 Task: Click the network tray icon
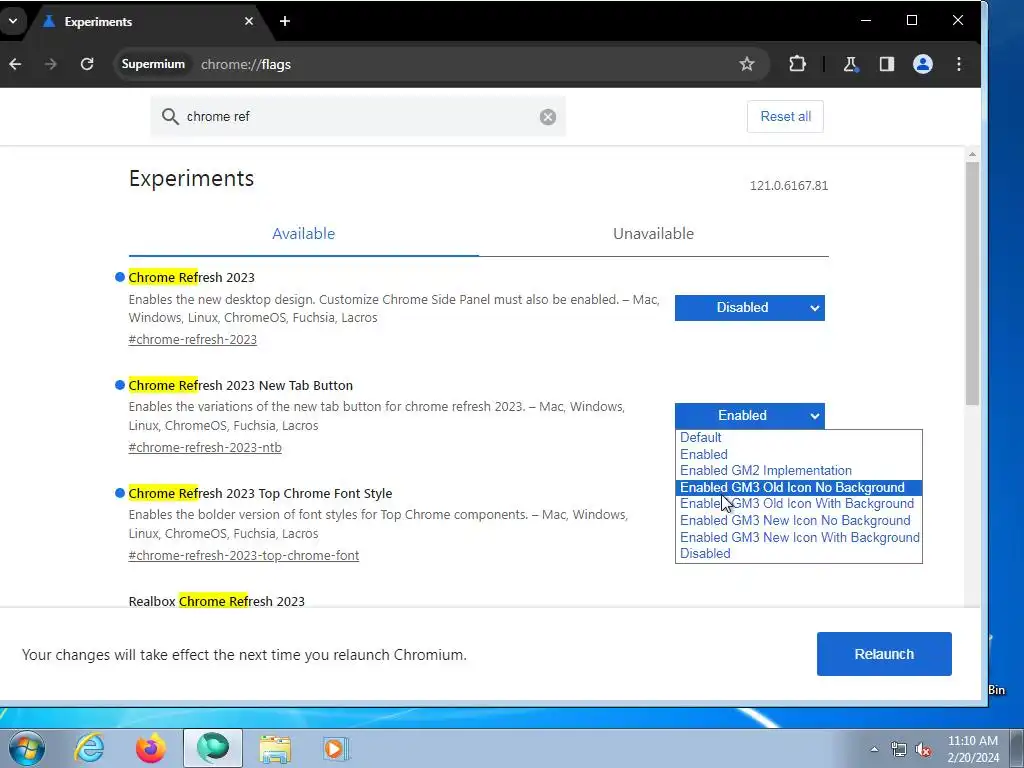pyautogui.click(x=899, y=750)
